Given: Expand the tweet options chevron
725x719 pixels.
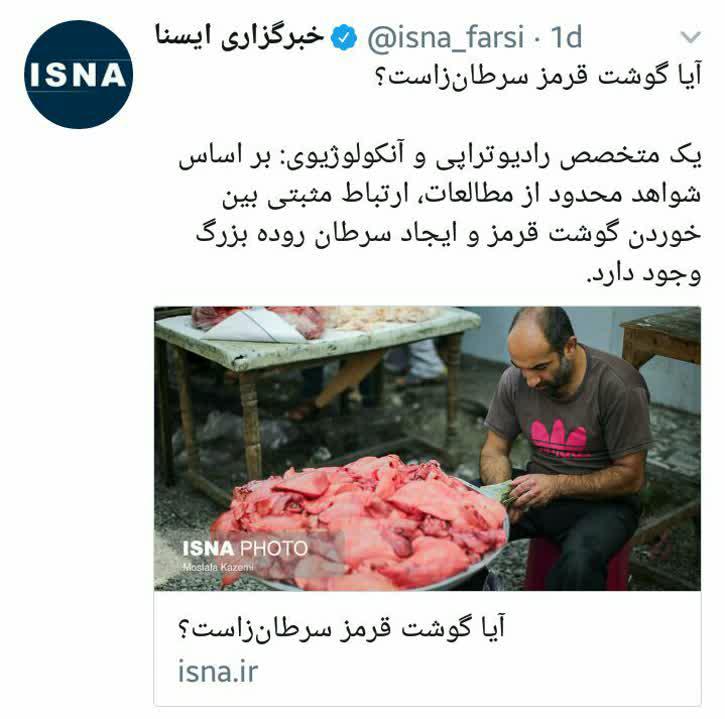Looking at the screenshot, I should pyautogui.click(x=691, y=37).
